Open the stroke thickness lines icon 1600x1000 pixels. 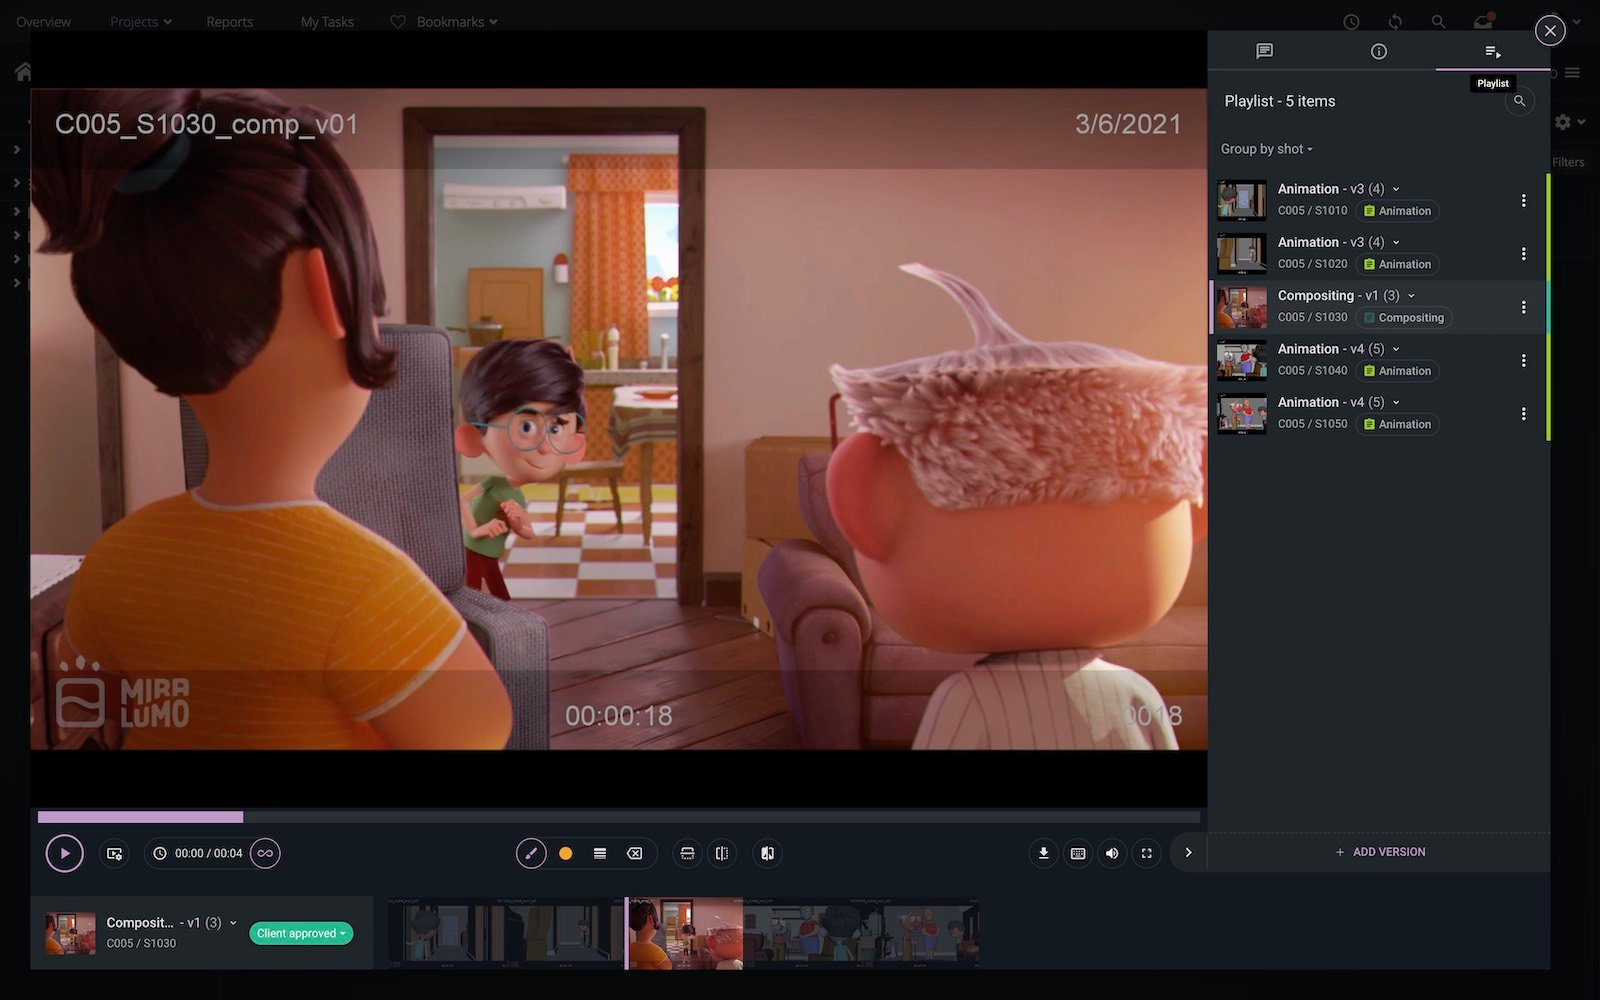pyautogui.click(x=600, y=853)
